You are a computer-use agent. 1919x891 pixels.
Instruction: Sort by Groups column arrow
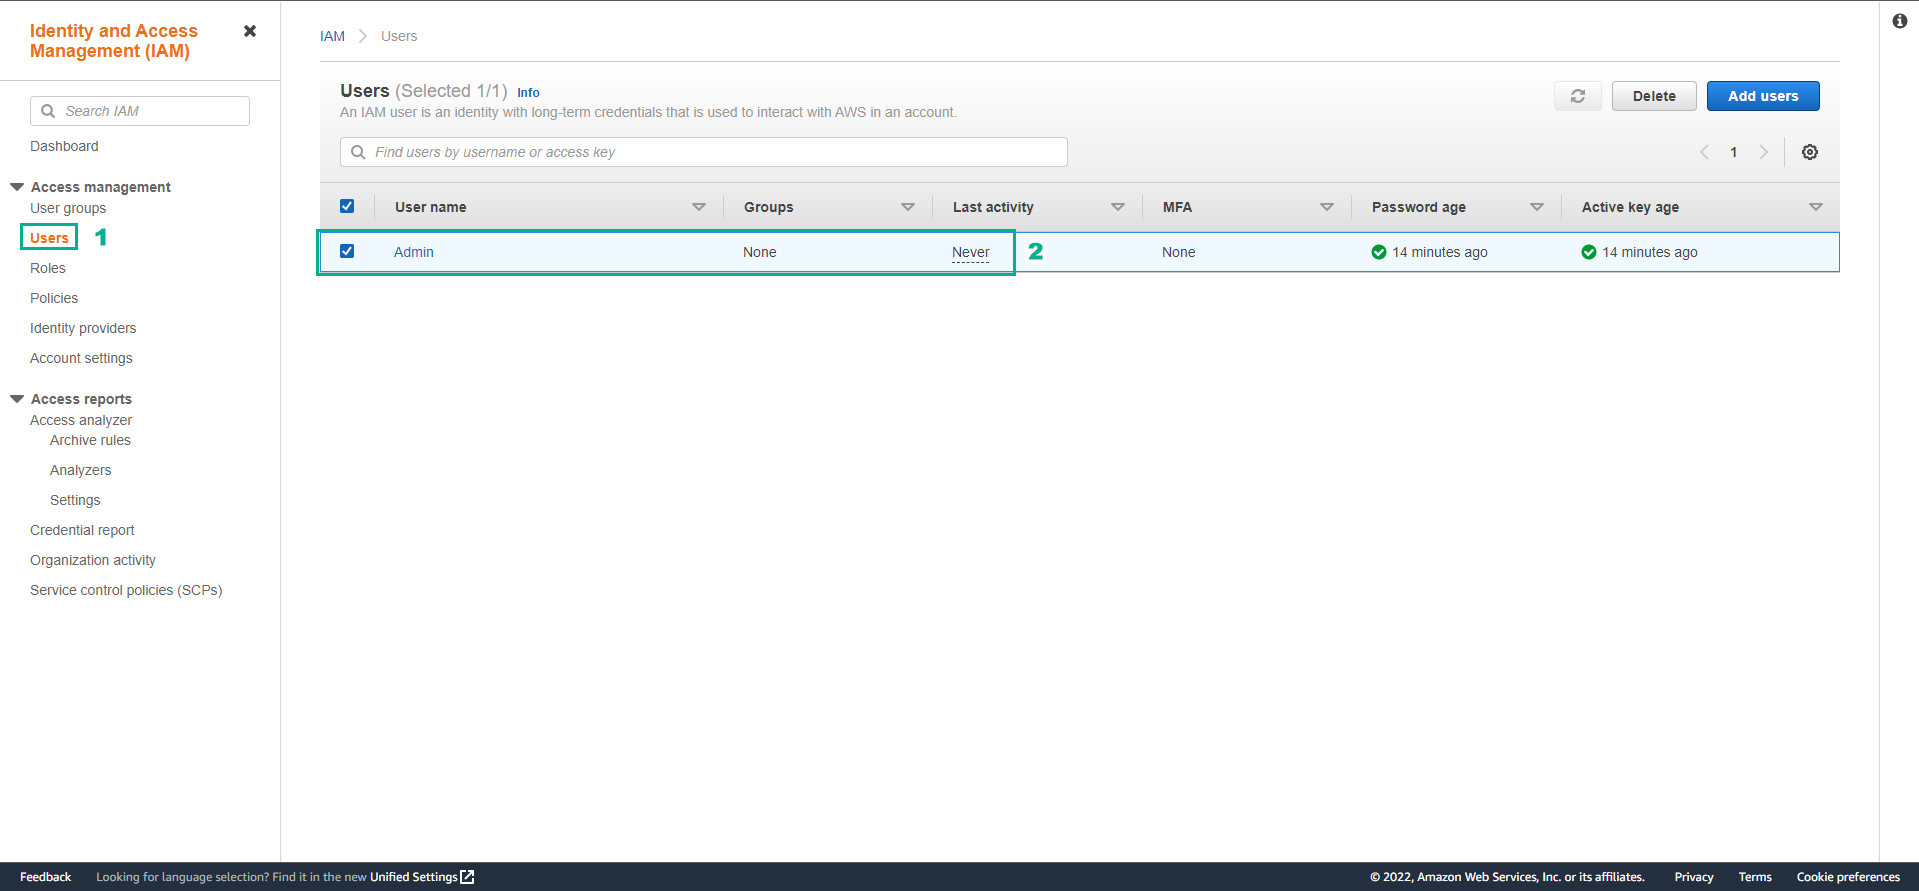click(908, 207)
